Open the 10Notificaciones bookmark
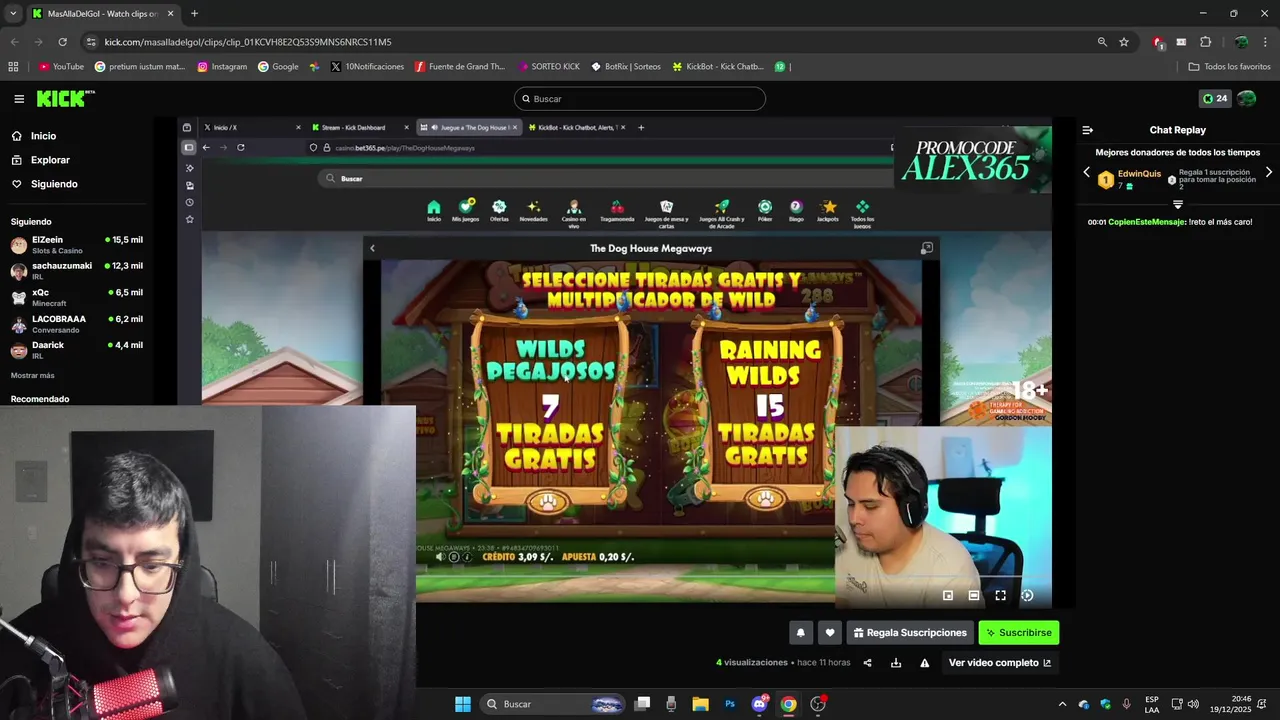The height and width of the screenshot is (720, 1280). (367, 67)
